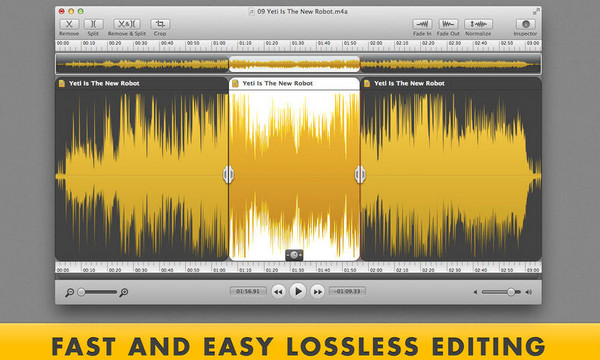Open the Inspector panel
Viewport: 600px width, 360px height.
coord(525,24)
